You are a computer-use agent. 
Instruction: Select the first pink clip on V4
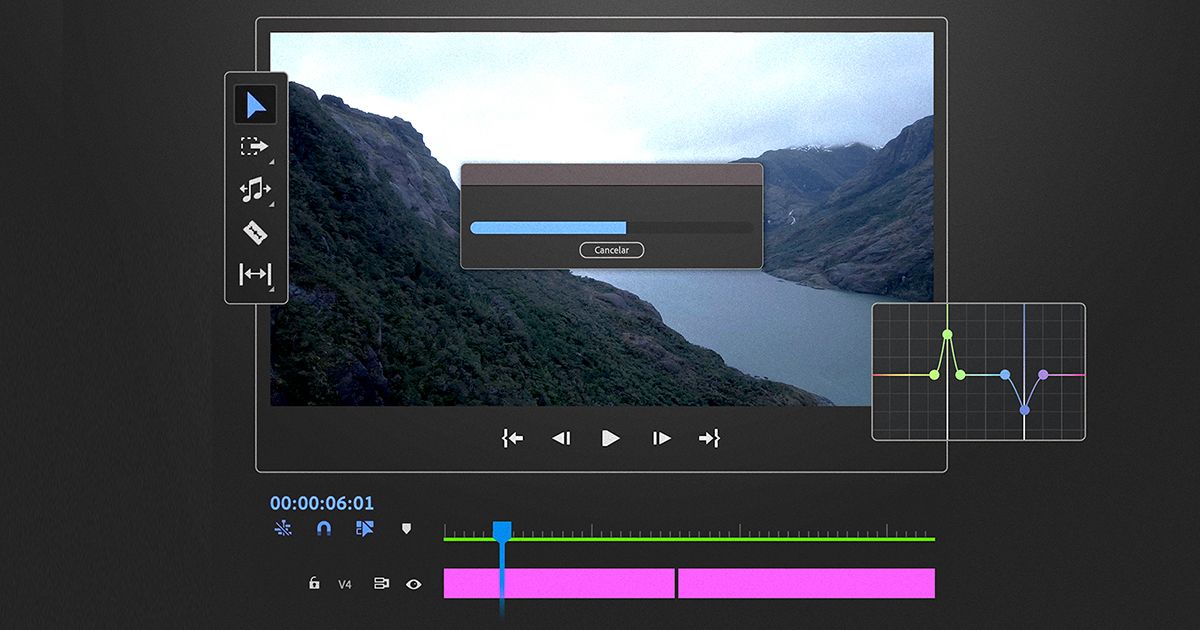tap(559, 583)
